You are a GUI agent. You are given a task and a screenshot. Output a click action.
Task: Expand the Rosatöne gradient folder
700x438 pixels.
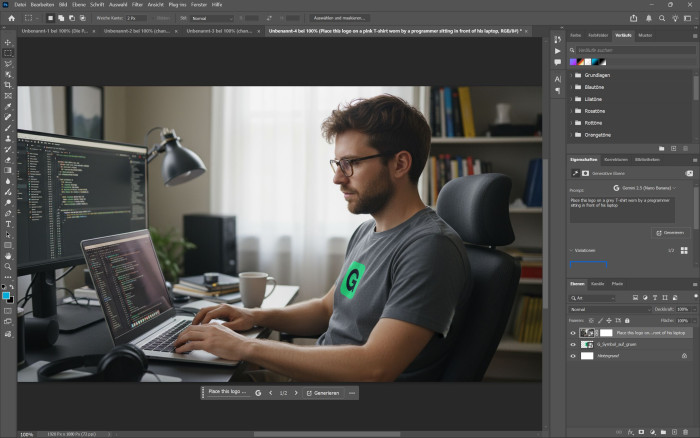coord(571,111)
